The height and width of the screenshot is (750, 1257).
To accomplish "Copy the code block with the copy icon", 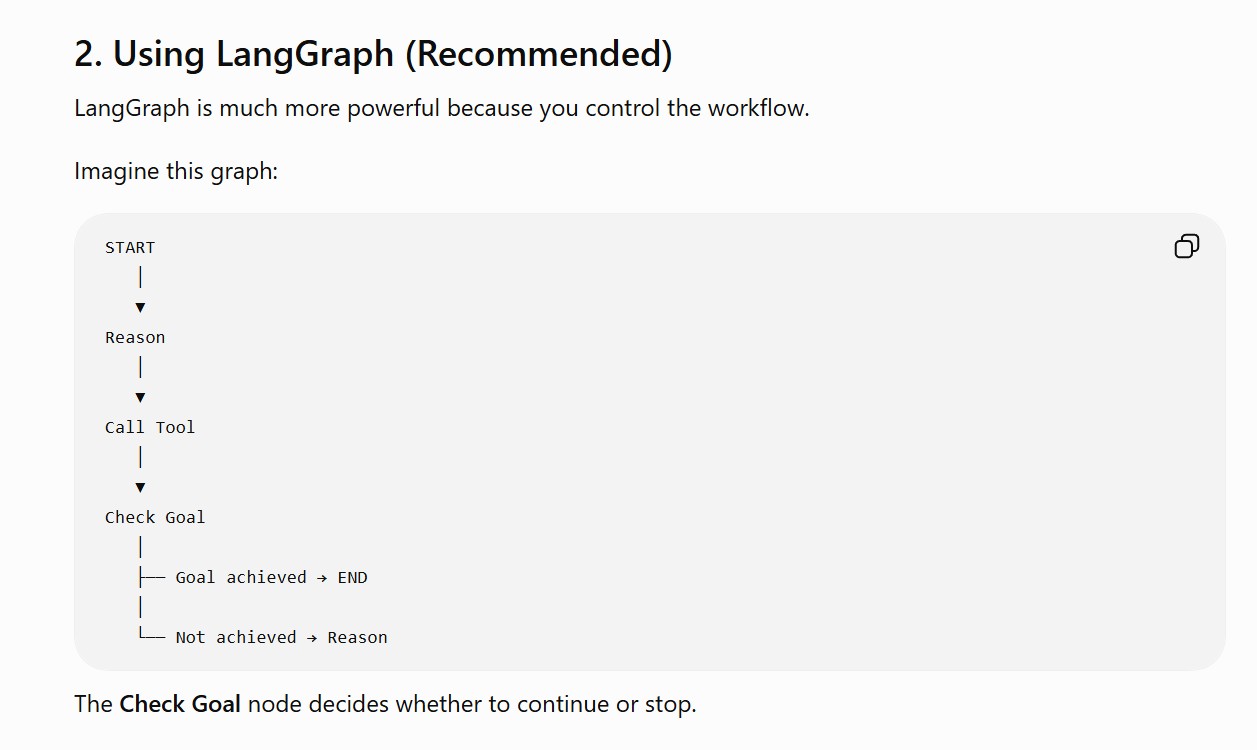I will 1187,246.
